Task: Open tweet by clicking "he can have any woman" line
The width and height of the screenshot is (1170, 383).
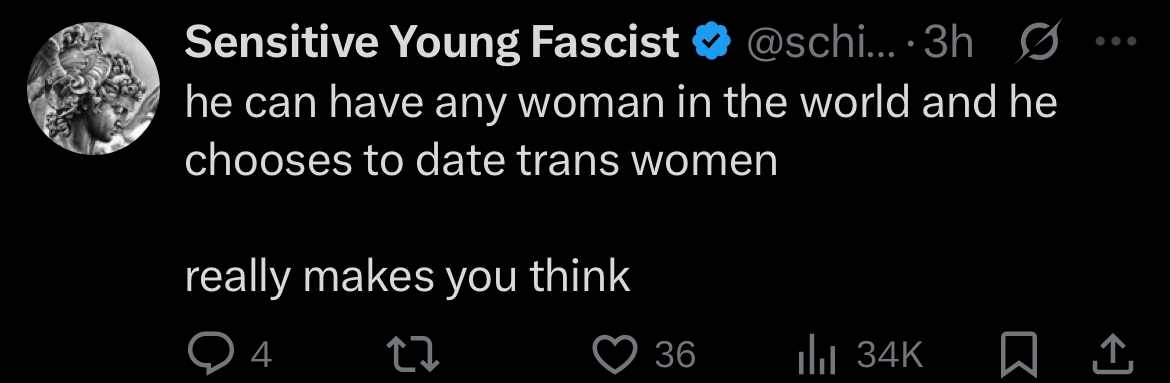Action: click(621, 102)
